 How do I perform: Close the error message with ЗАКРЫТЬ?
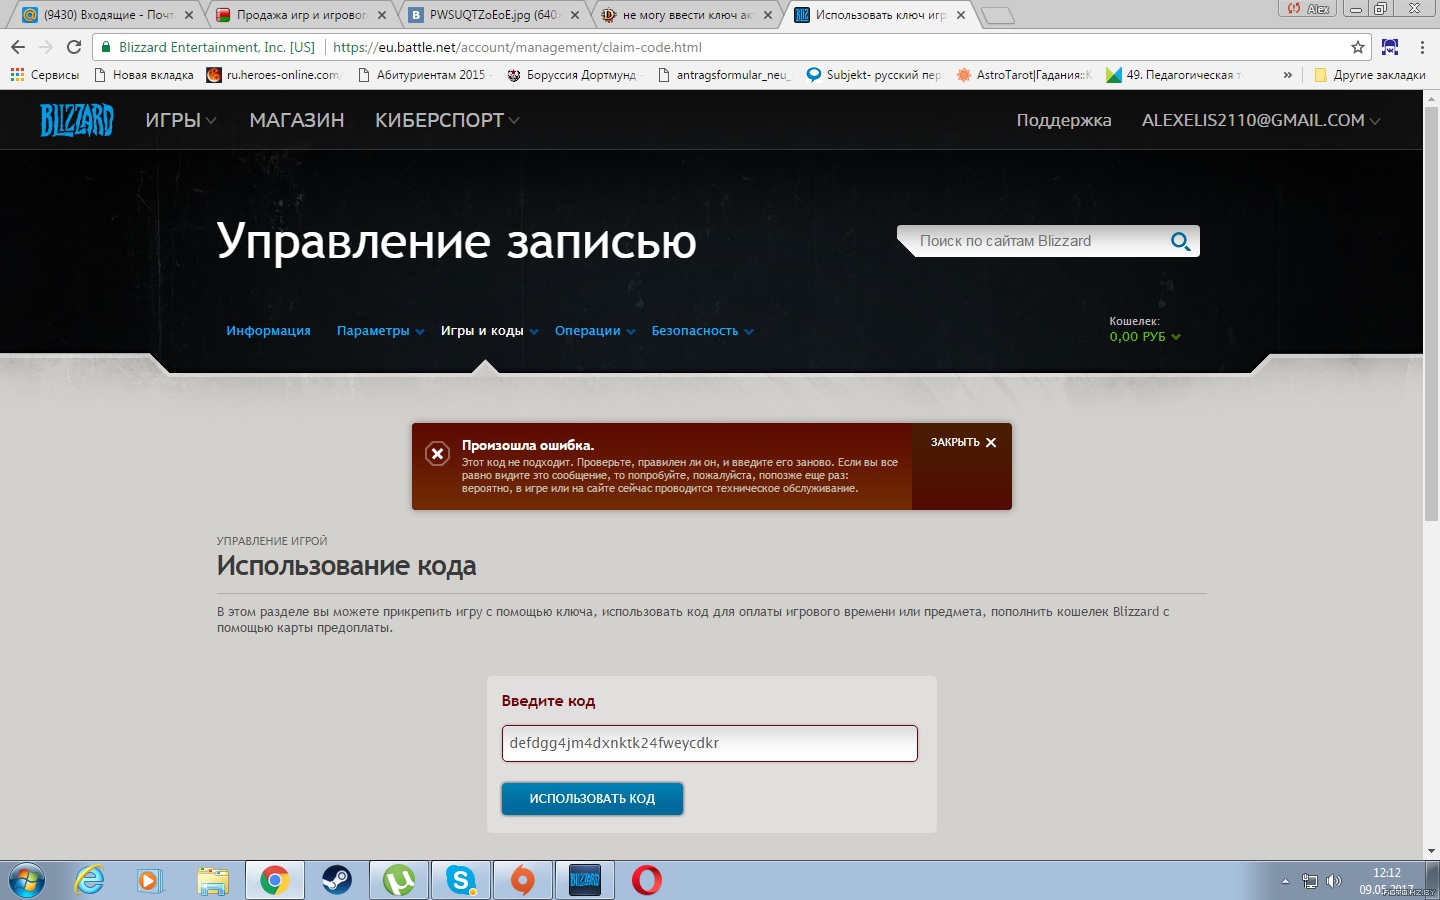[x=963, y=442]
